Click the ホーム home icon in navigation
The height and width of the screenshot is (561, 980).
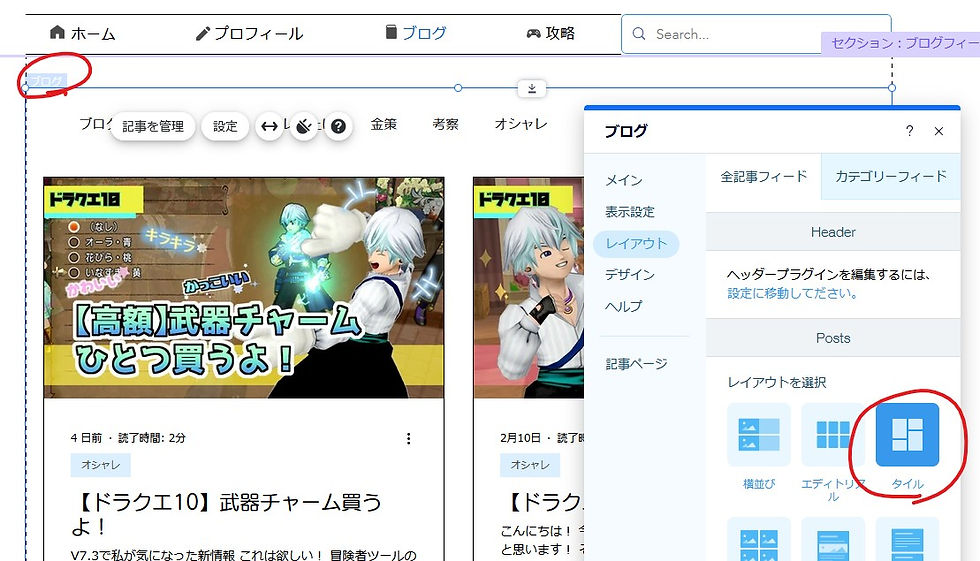(57, 32)
